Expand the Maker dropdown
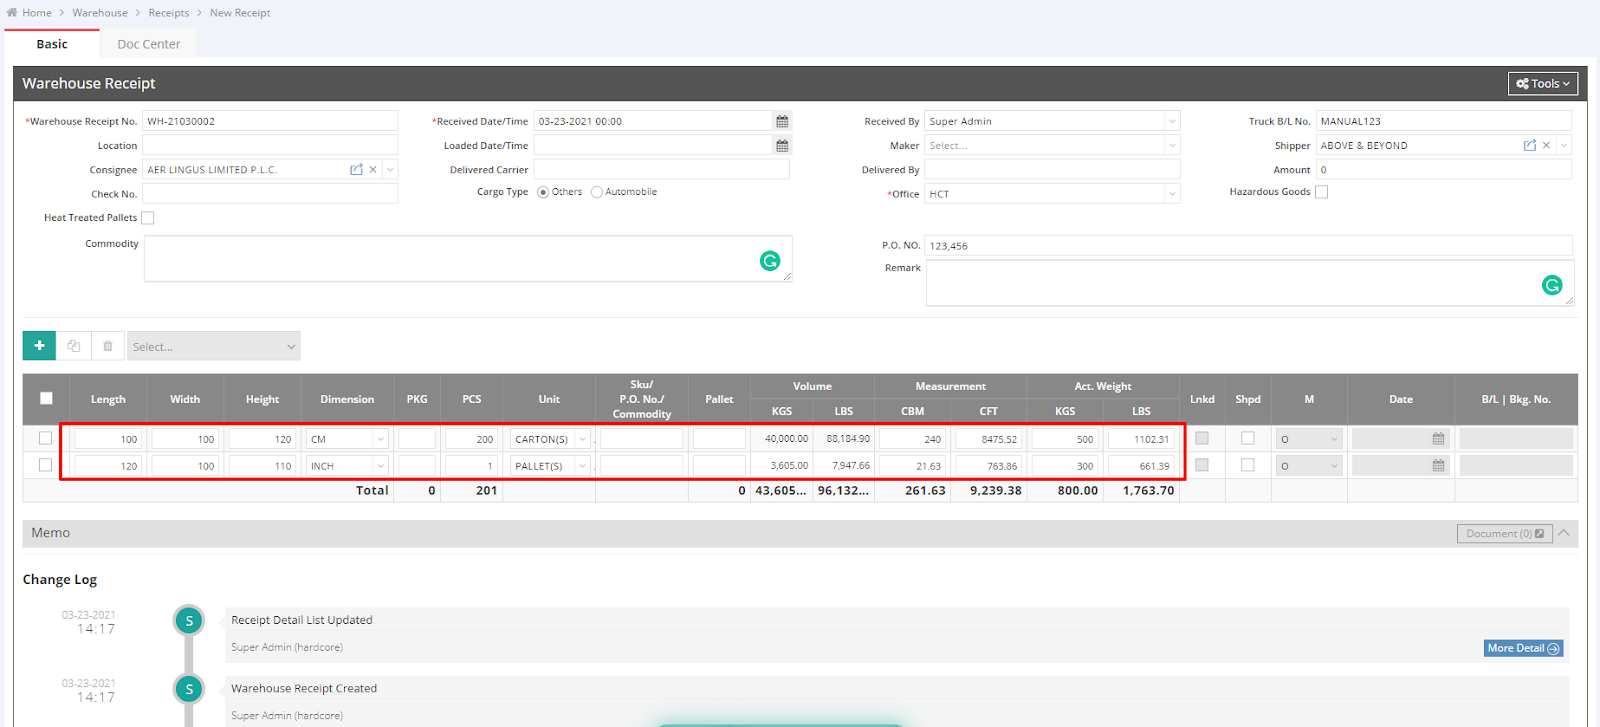 tap(1171, 146)
